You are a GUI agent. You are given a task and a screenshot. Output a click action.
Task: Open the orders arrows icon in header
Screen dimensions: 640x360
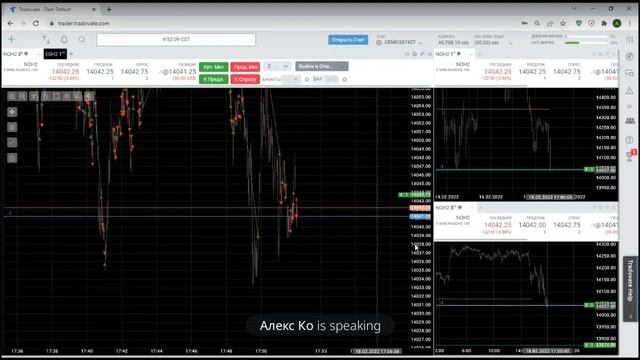[46, 40]
